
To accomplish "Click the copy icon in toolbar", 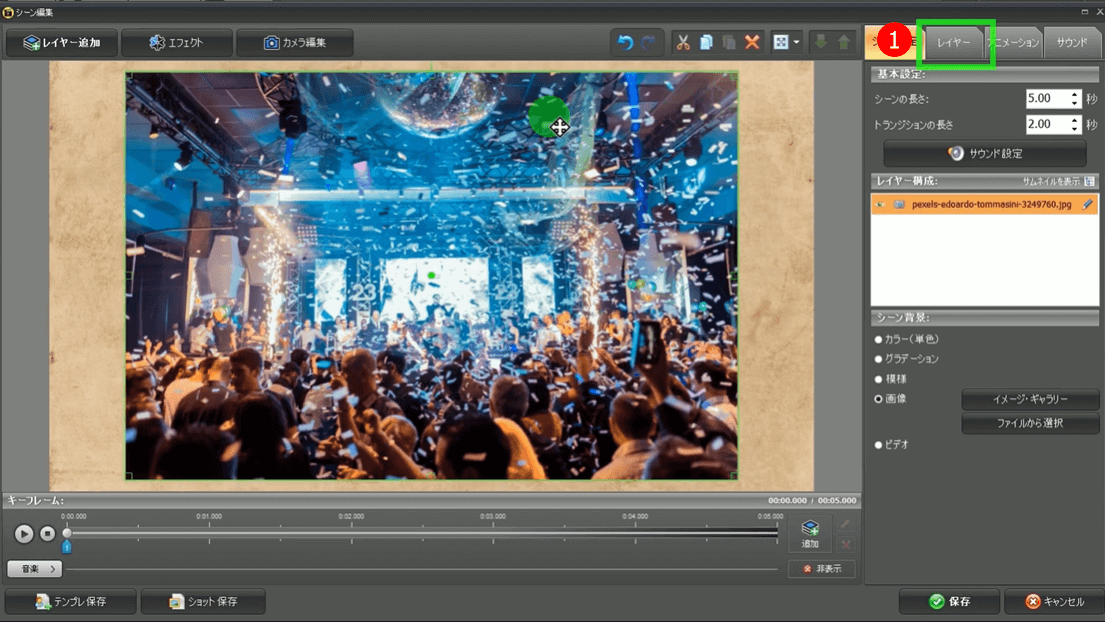I will point(706,43).
